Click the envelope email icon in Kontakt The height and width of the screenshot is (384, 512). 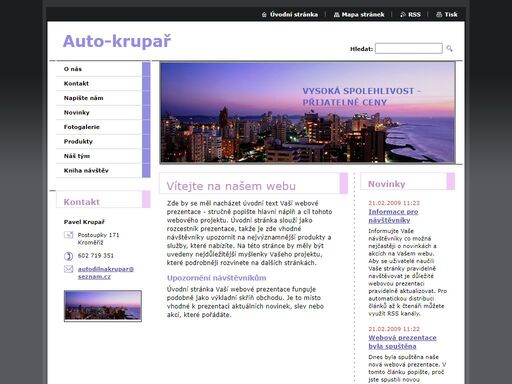click(x=68, y=269)
